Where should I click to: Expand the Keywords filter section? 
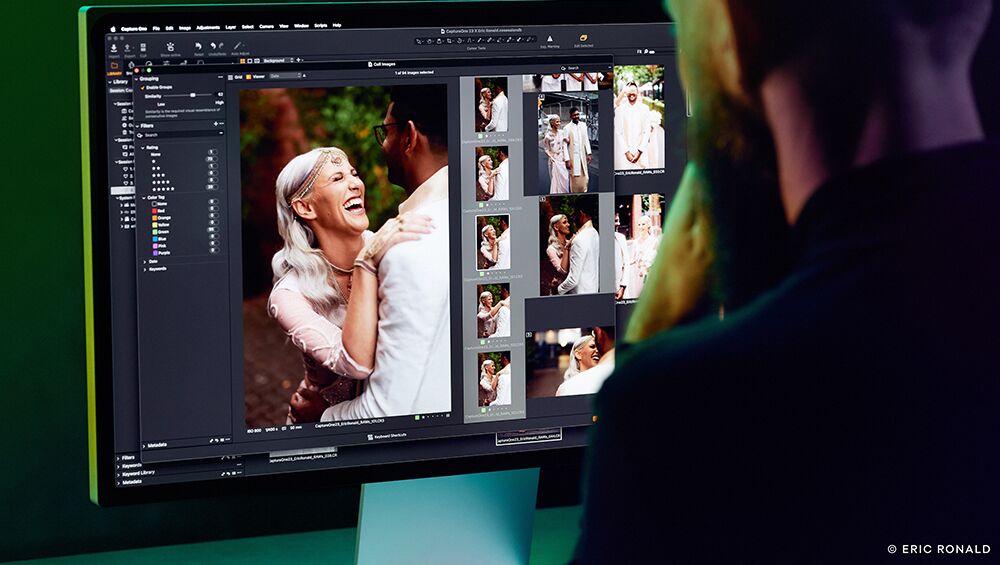[x=145, y=268]
